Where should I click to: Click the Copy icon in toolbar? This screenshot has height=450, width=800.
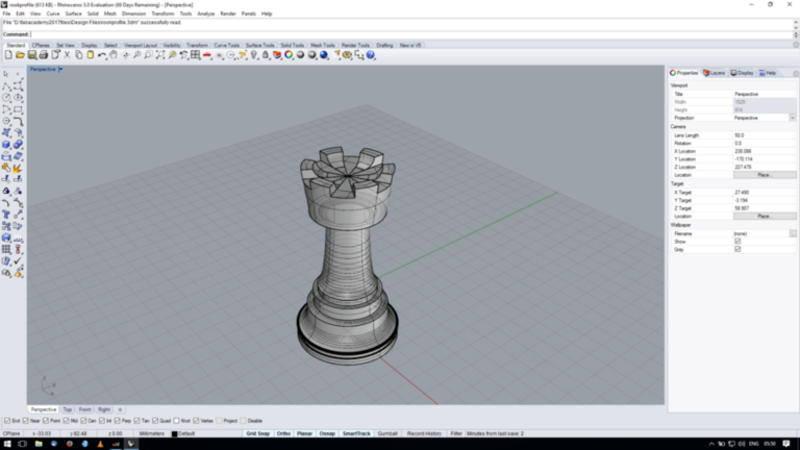(79, 55)
